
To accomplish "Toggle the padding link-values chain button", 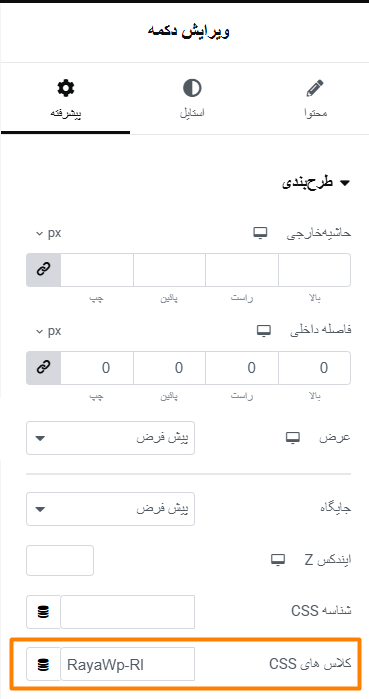I will [43, 367].
